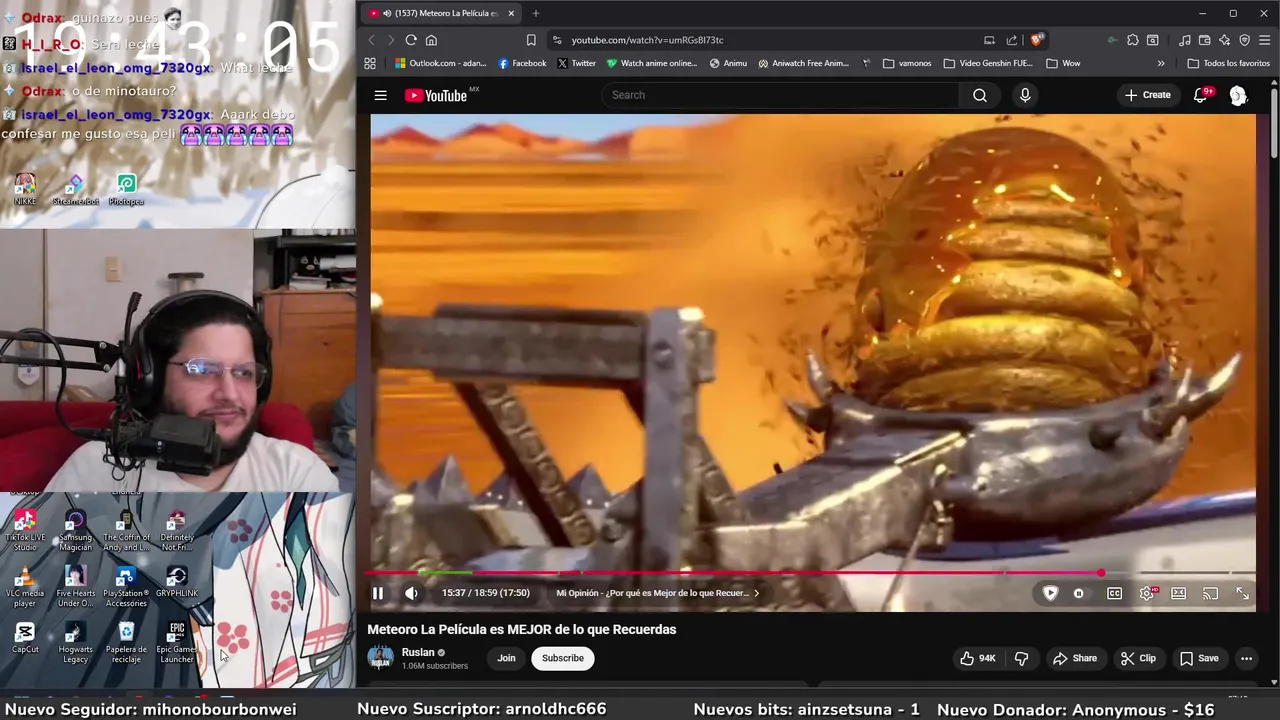Seek on the red video progress bar
Screen dimensions: 1280x720
click(x=811, y=573)
